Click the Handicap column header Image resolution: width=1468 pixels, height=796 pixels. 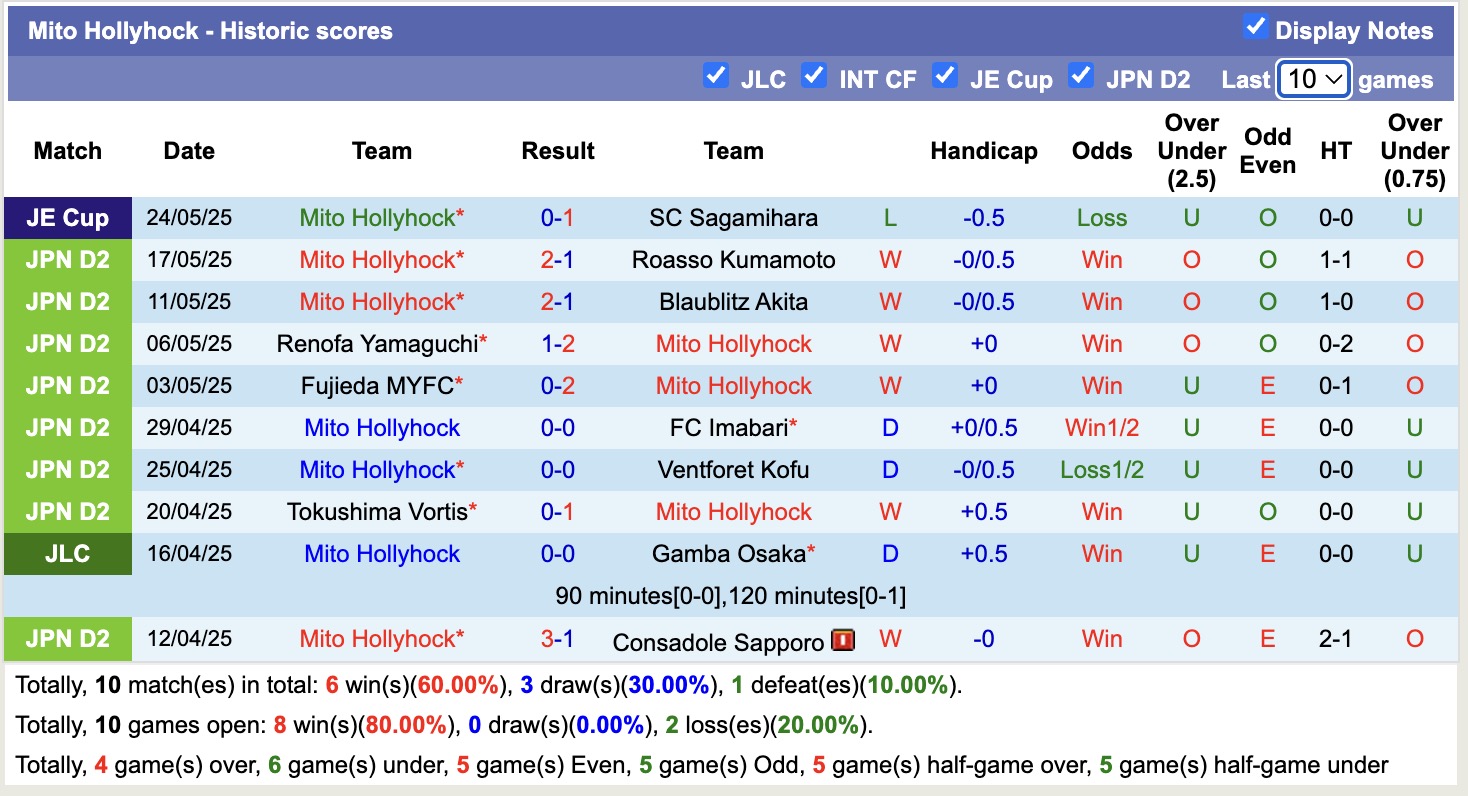(983, 151)
